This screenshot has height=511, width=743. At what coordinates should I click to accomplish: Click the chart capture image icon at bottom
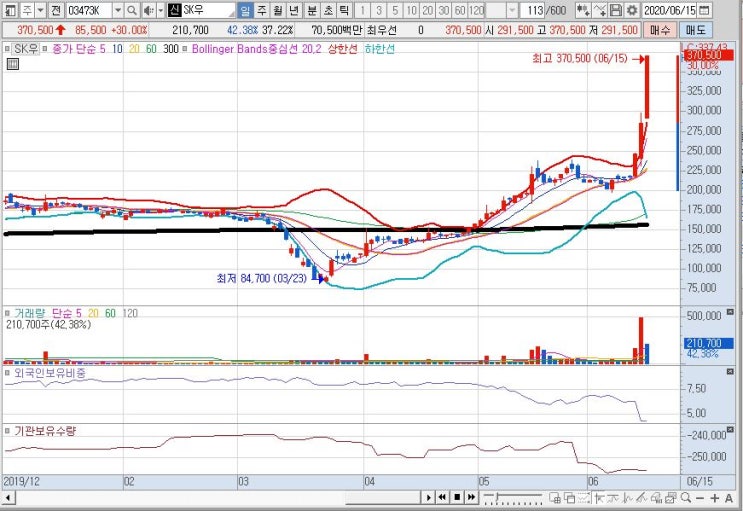[671, 498]
